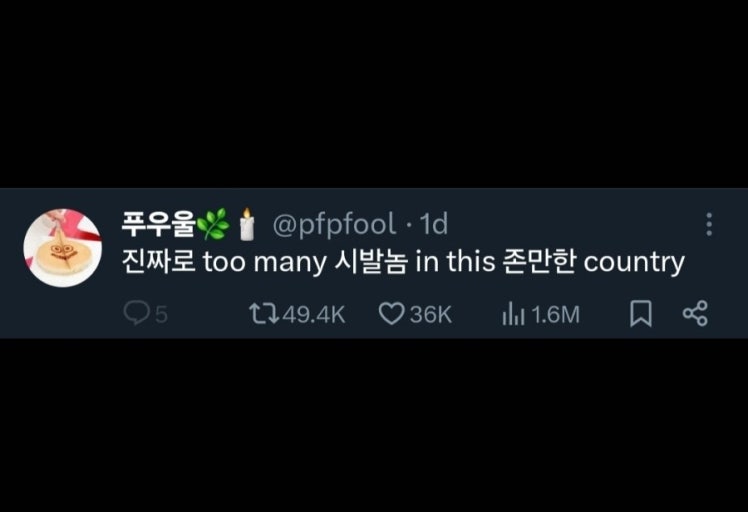Click the share icon

695,313
